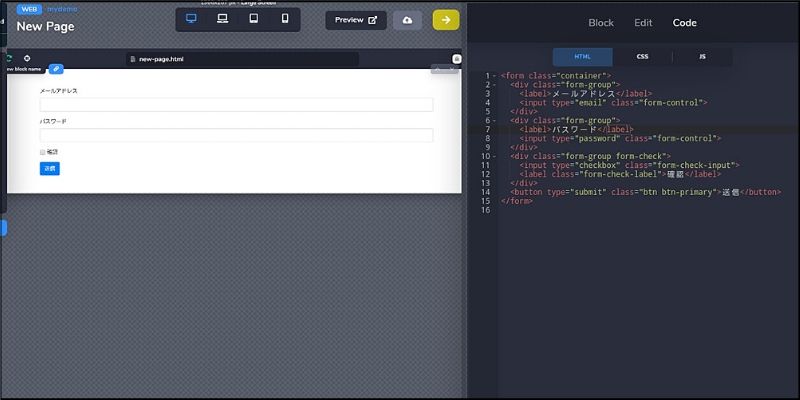
Task: Click code line with input type="password"
Action: click(620, 138)
